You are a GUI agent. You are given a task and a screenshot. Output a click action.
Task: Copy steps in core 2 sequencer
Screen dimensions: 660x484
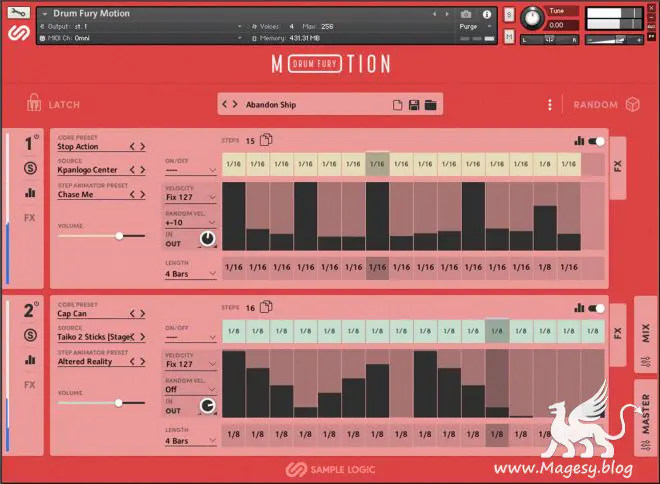266,307
